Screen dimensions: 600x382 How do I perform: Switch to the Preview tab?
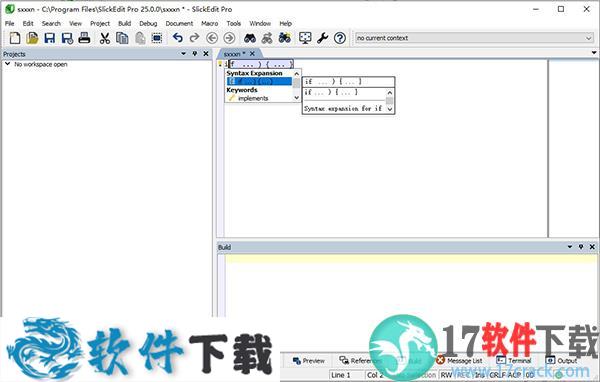(309, 361)
